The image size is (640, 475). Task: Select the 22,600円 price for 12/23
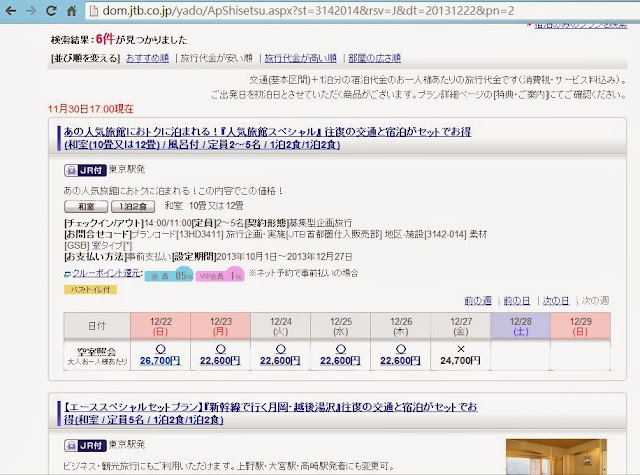tap(220, 361)
